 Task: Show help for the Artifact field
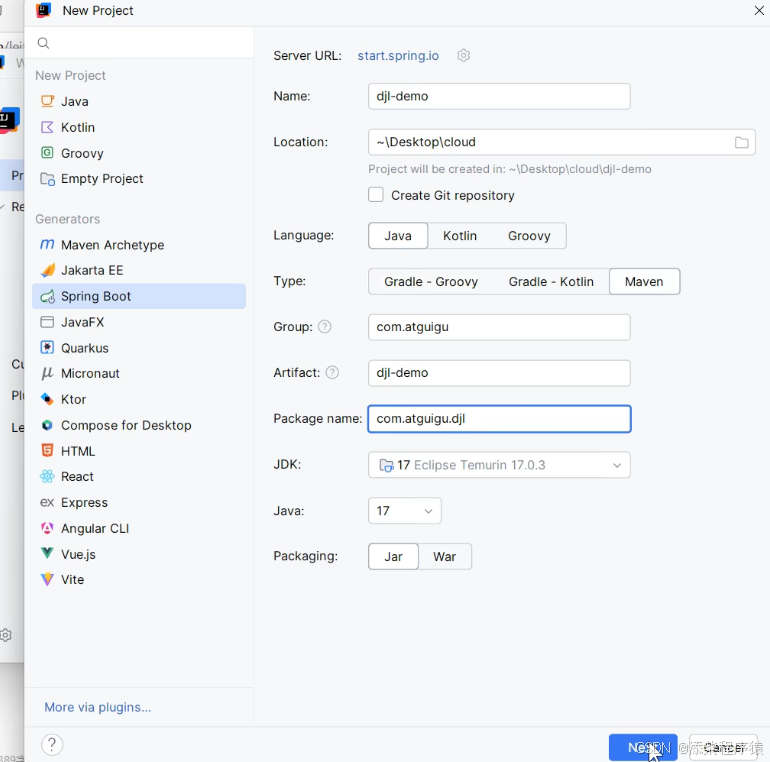click(x=332, y=373)
